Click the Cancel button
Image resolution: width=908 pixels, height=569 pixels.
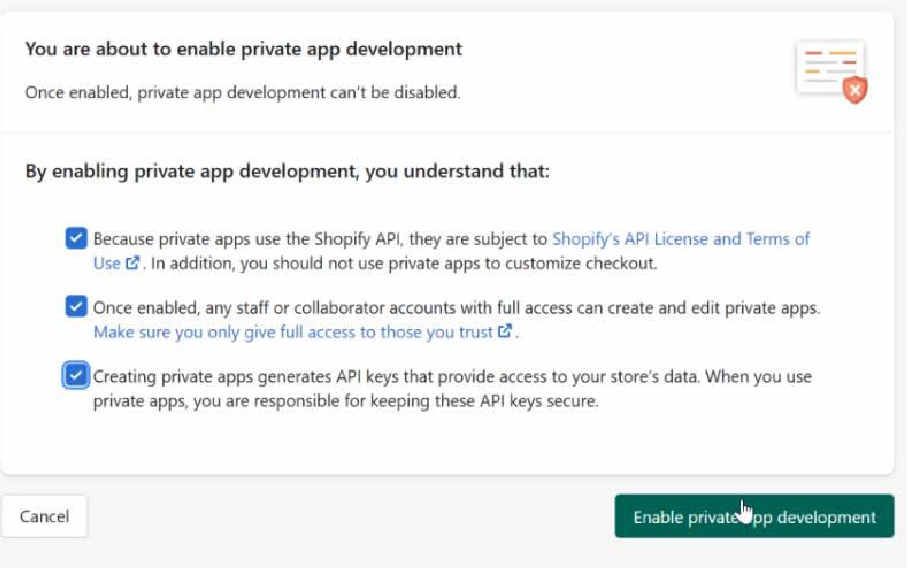[44, 516]
